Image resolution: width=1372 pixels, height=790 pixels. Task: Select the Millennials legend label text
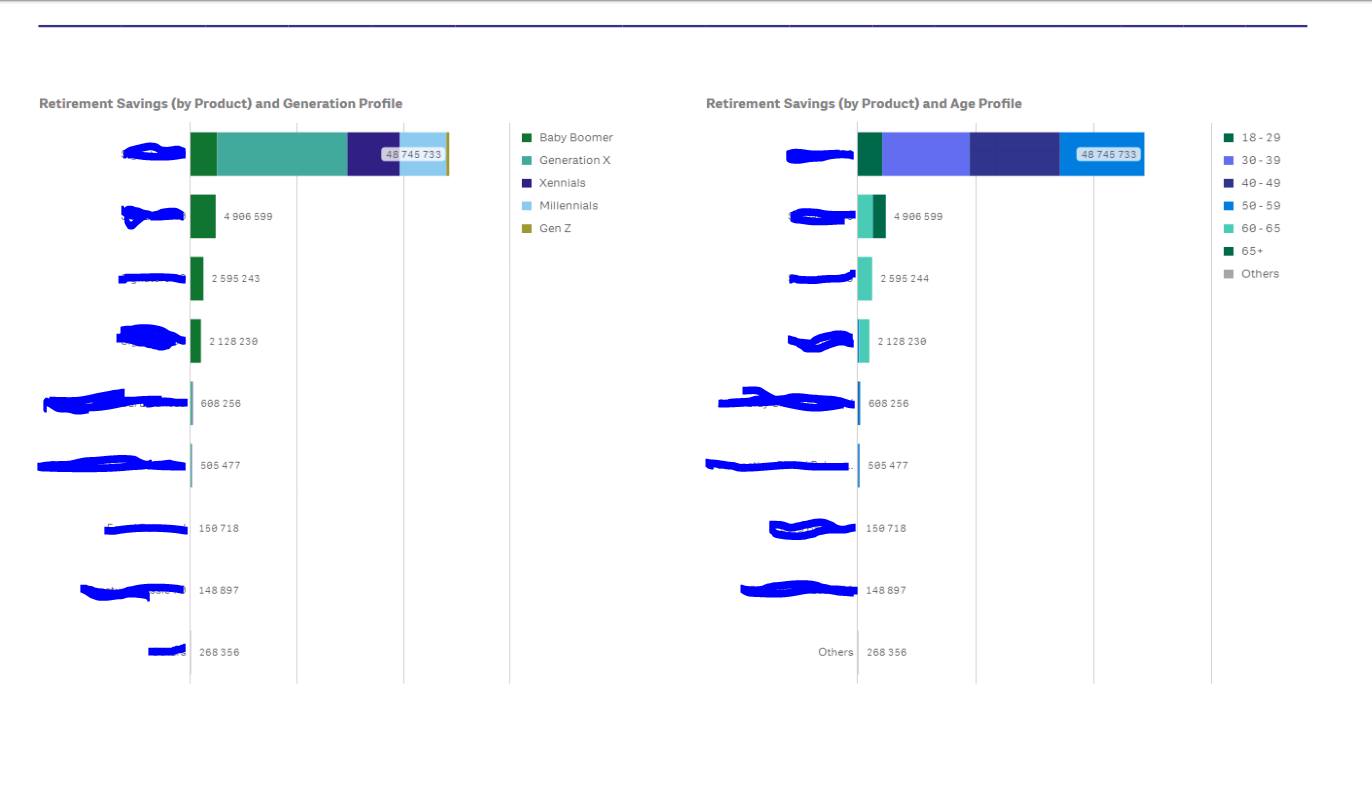coord(568,205)
